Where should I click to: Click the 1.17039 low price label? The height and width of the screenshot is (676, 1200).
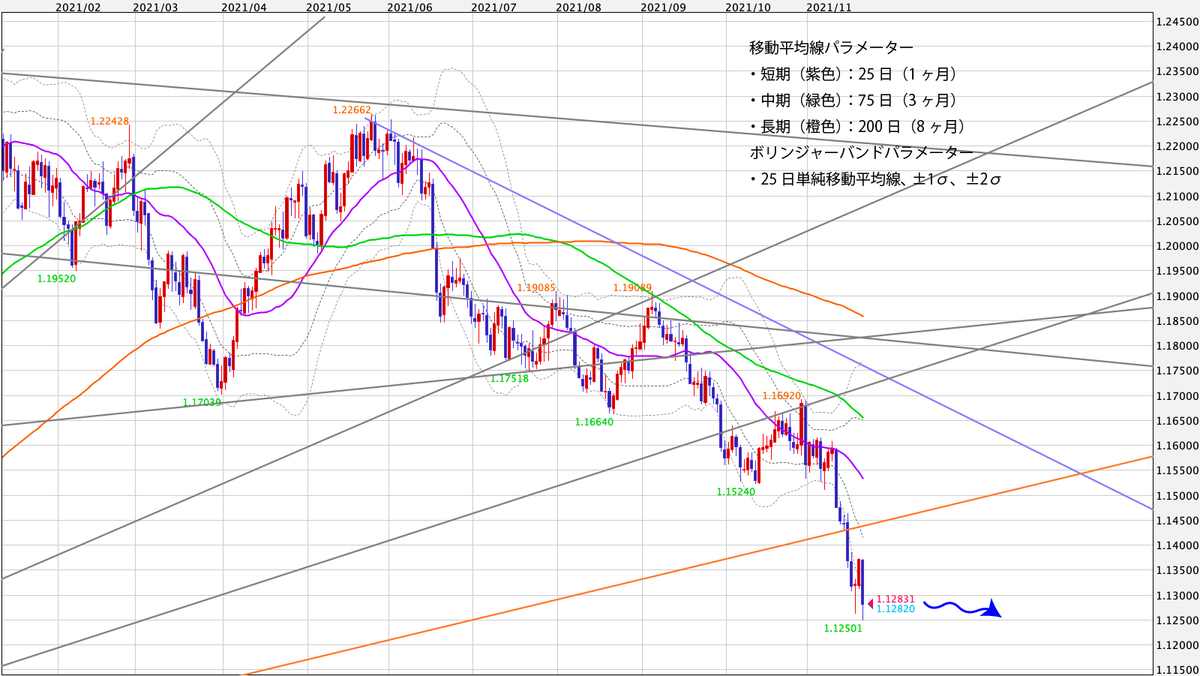202,402
